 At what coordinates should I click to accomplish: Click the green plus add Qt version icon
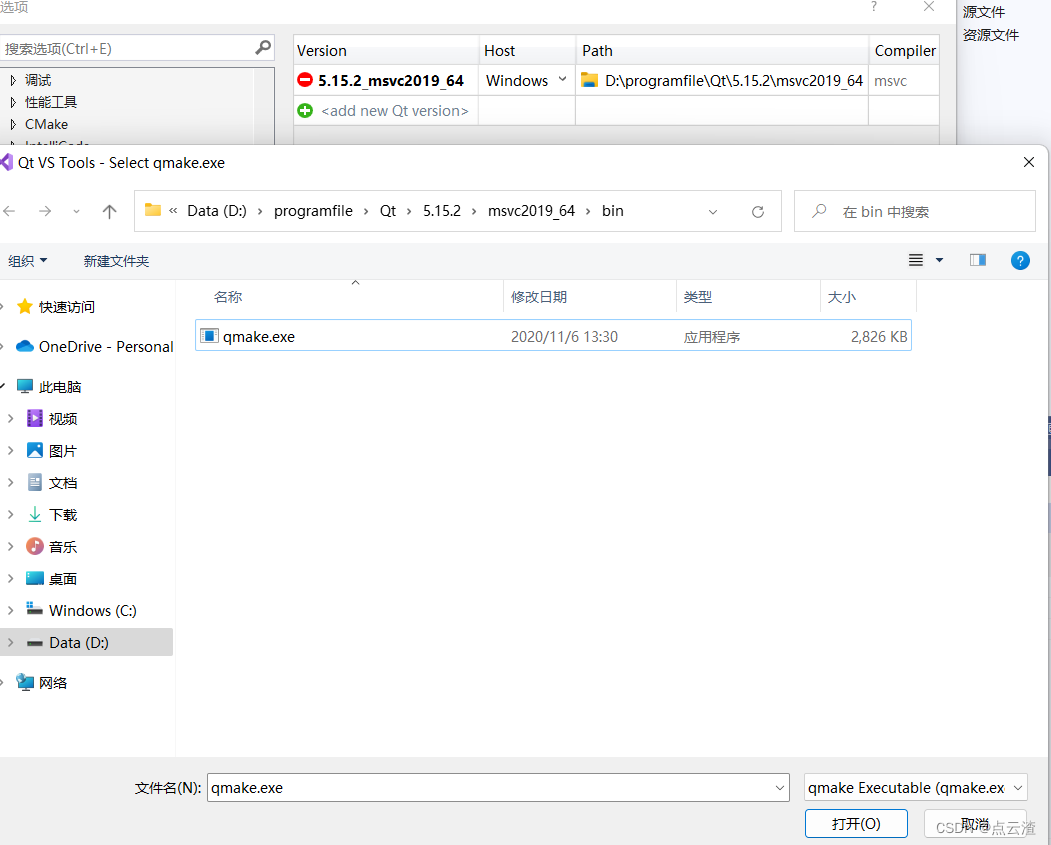[x=305, y=111]
